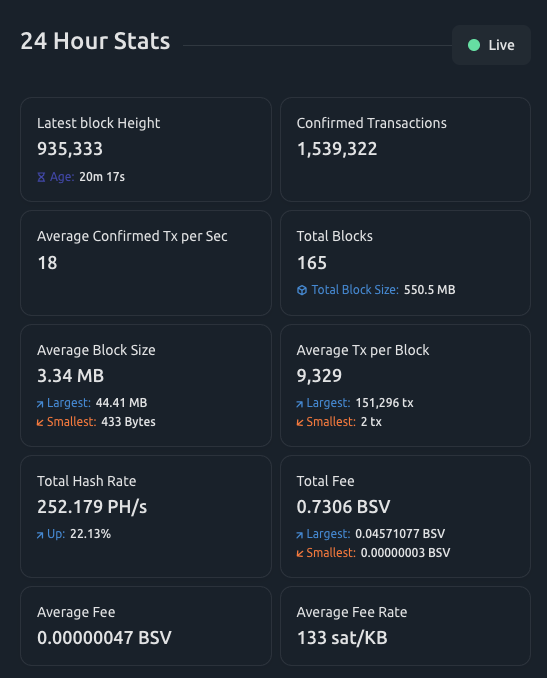Image resolution: width=547 pixels, height=678 pixels.
Task: Click the green Live indicator dot
Action: coord(474,45)
